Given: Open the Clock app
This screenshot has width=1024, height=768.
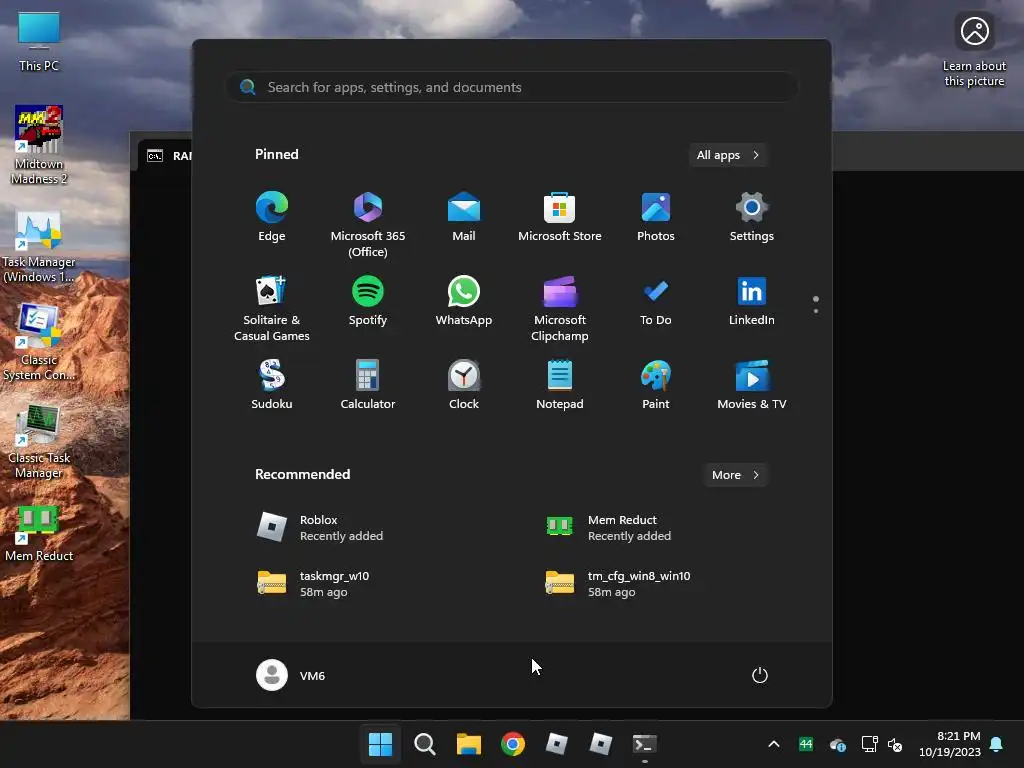Looking at the screenshot, I should [464, 385].
